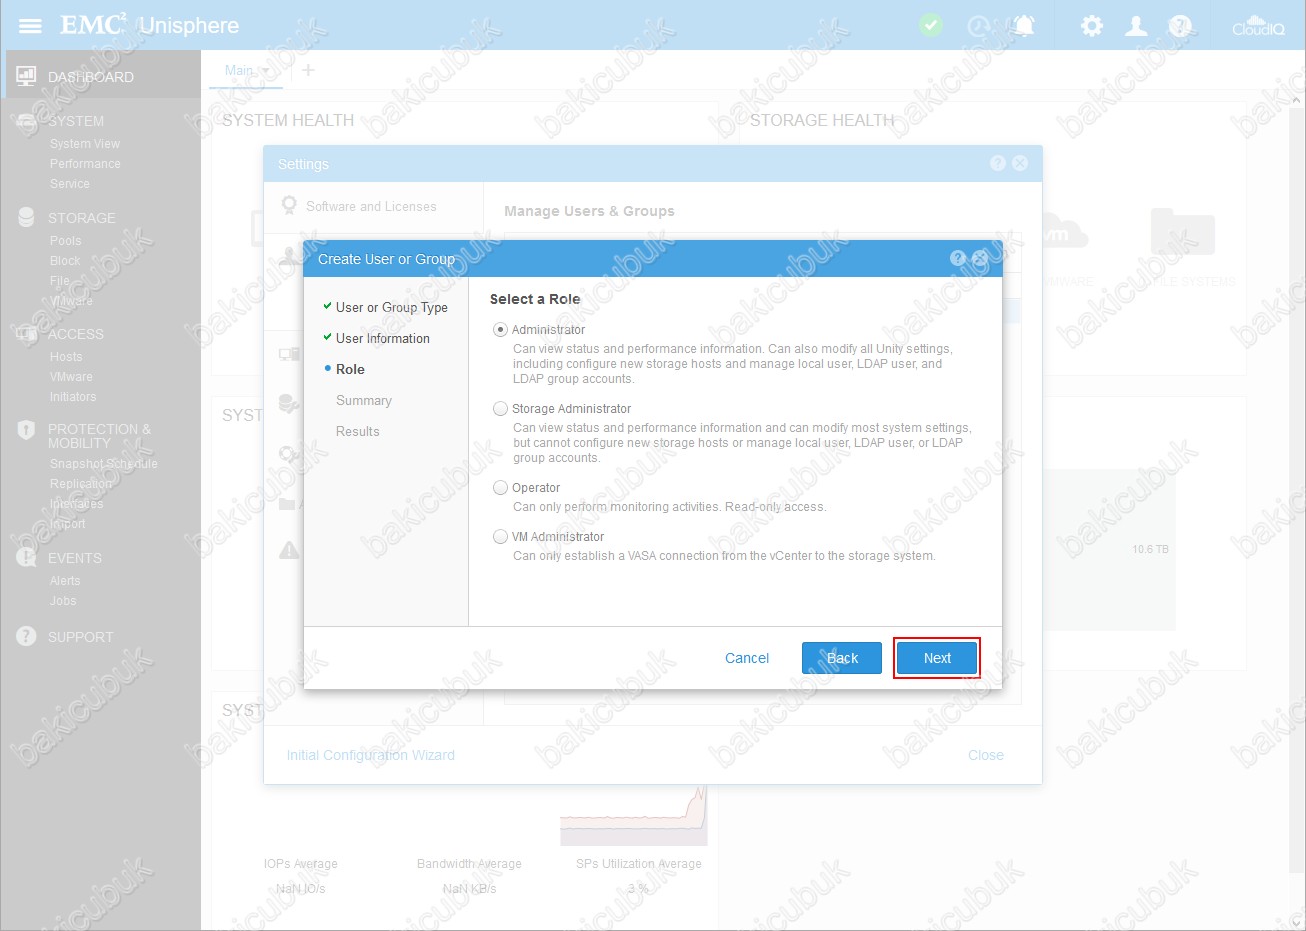Viewport: 1306px width, 931px height.
Task: Open Block under Storage
Action: click(x=65, y=261)
